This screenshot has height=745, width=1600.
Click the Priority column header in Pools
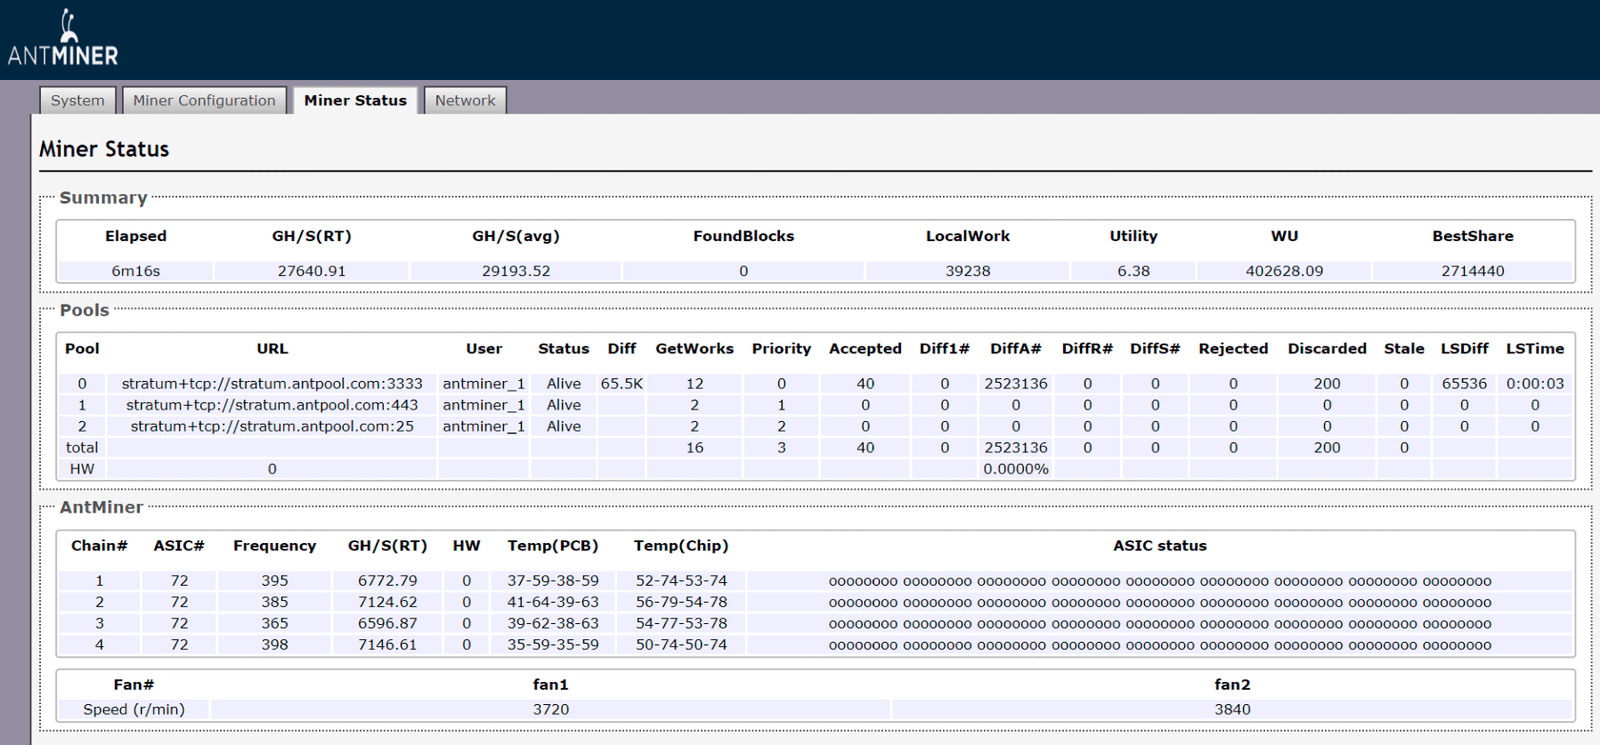click(x=782, y=349)
